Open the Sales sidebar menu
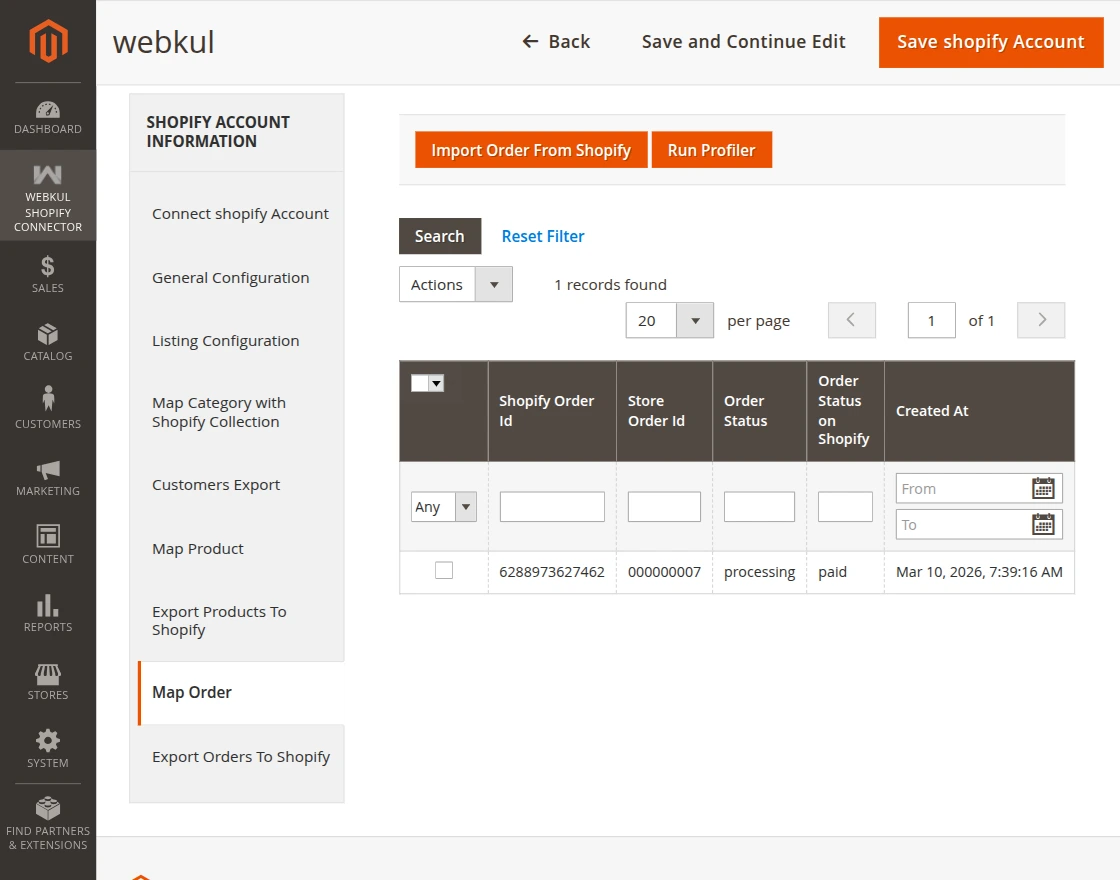The image size is (1120, 880). point(48,274)
